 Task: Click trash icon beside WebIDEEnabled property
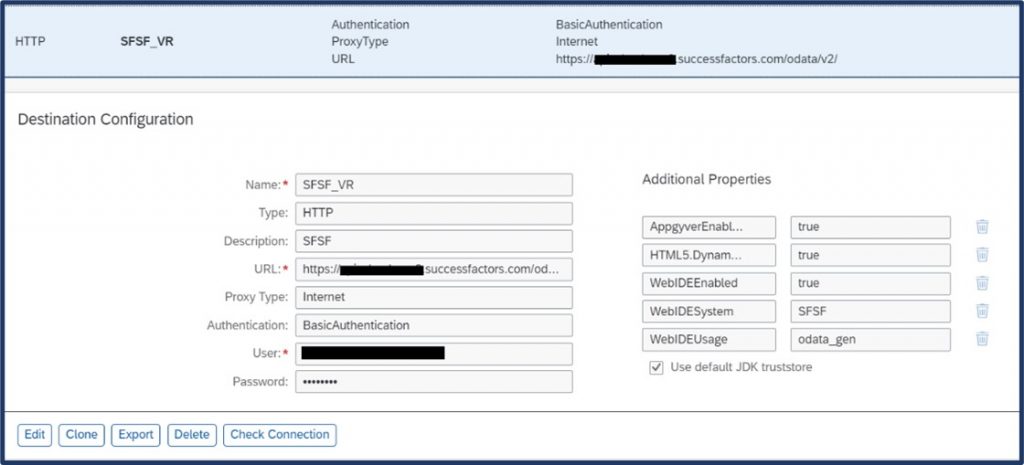tap(982, 283)
